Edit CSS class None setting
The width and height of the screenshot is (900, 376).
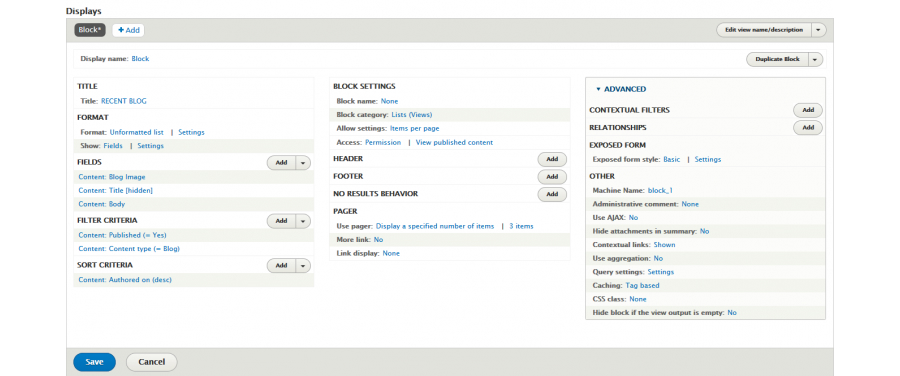click(638, 299)
